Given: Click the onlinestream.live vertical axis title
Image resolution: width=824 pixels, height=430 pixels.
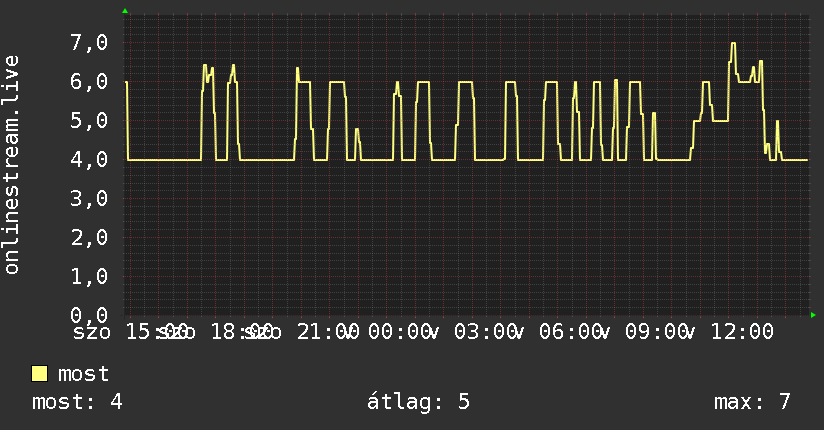Looking at the screenshot, I should coord(11,165).
